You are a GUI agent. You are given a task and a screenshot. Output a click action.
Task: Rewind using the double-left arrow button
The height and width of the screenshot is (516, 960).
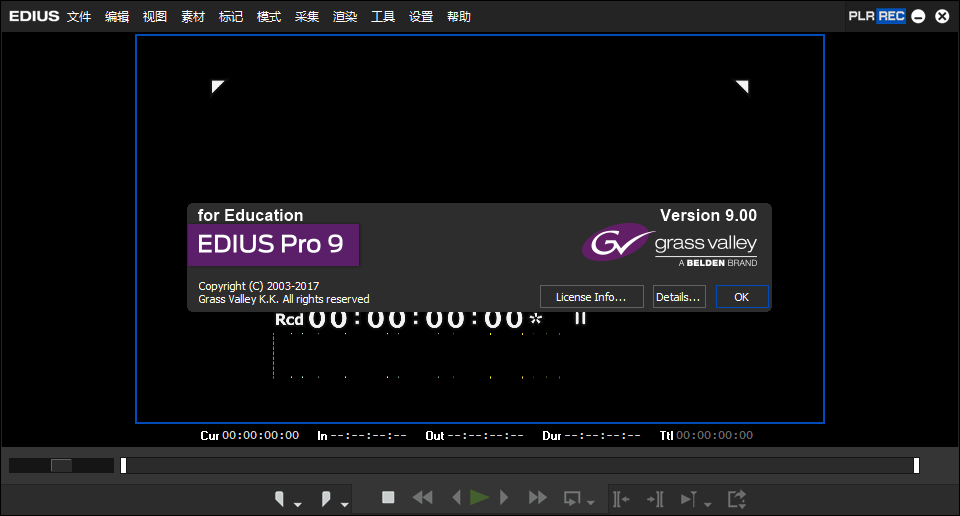tap(422, 498)
